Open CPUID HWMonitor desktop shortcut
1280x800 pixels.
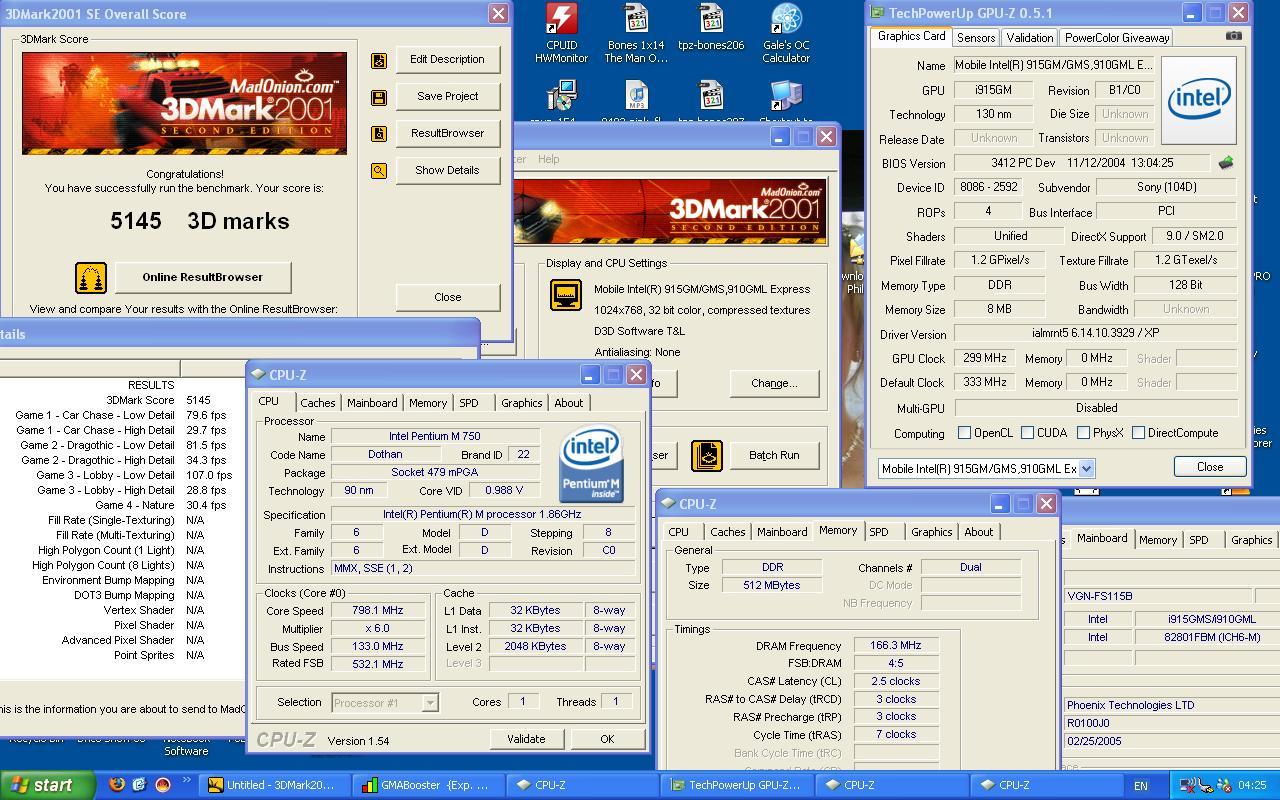[561, 33]
